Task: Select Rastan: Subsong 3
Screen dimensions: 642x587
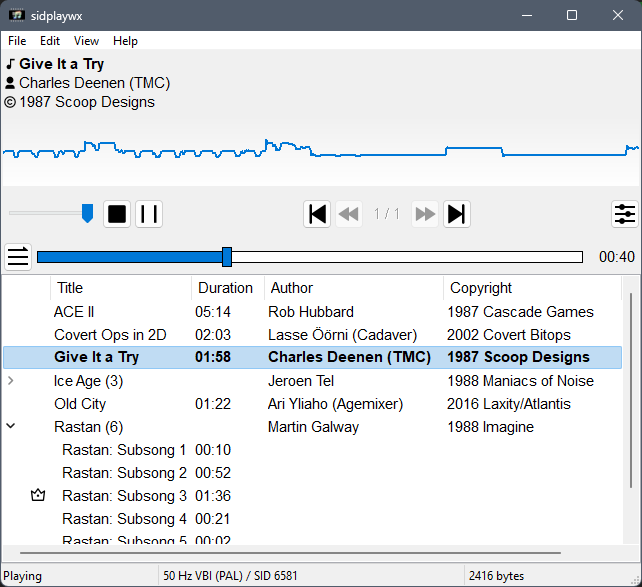Action: point(312,496)
